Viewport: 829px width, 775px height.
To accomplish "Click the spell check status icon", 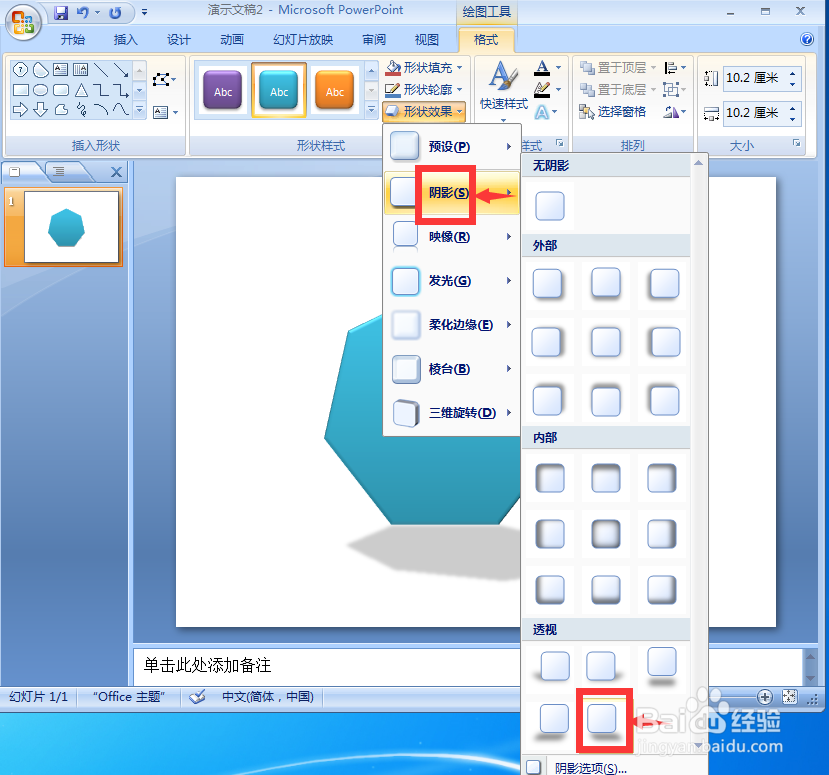I will (x=198, y=697).
